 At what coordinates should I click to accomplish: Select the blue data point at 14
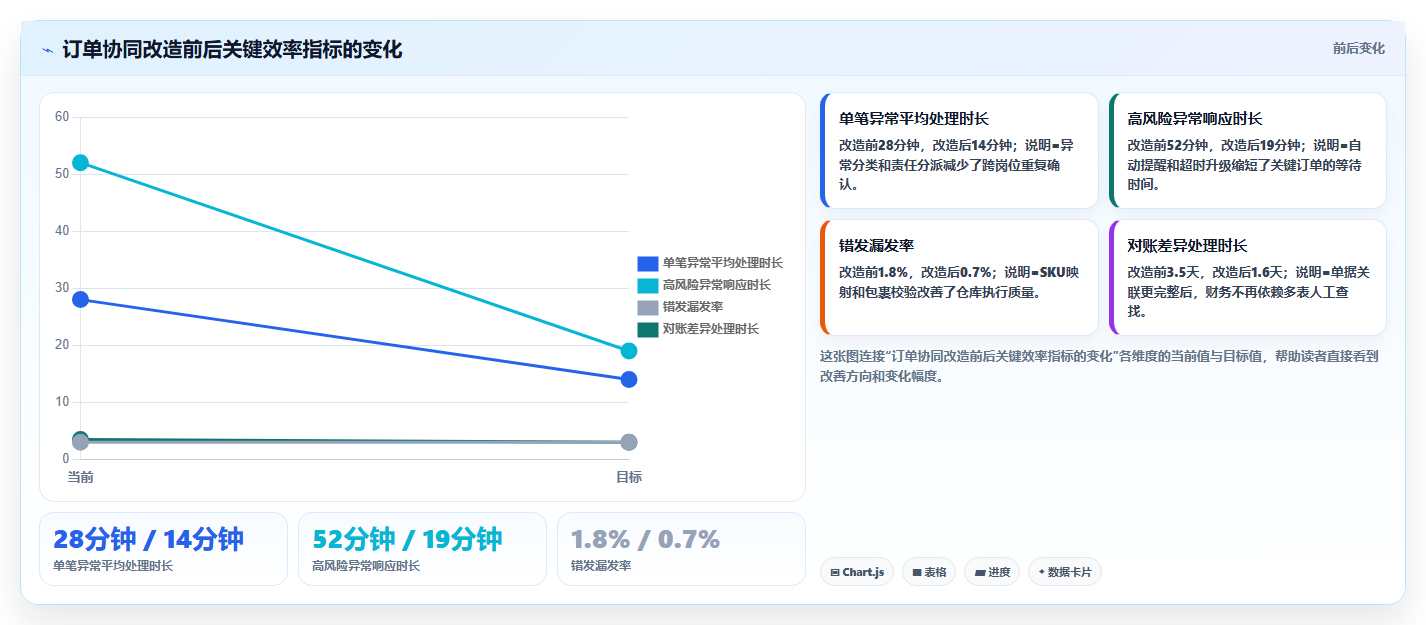pos(629,379)
